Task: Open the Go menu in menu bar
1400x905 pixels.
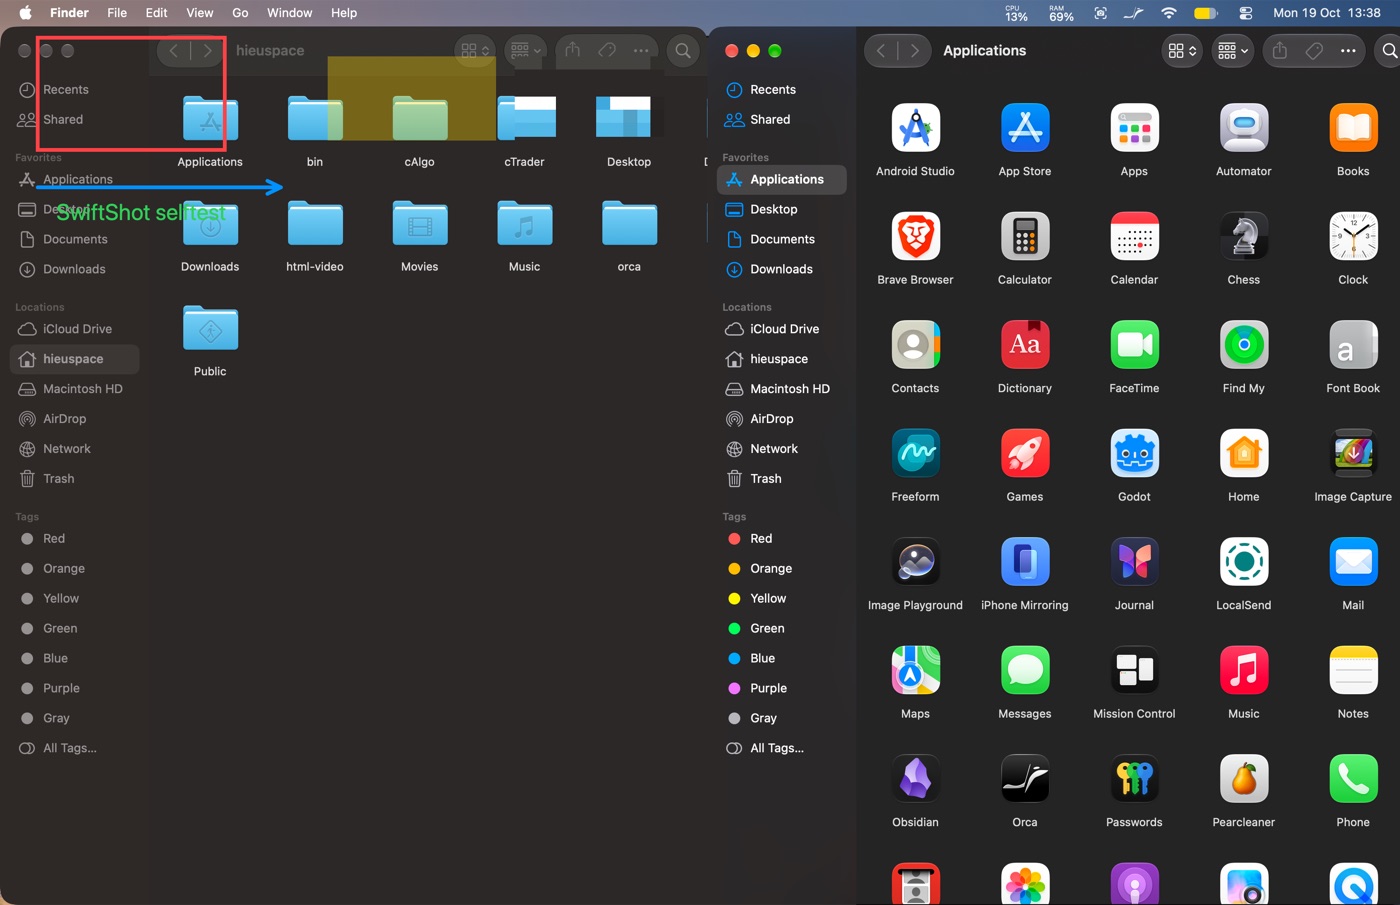Action: [240, 13]
